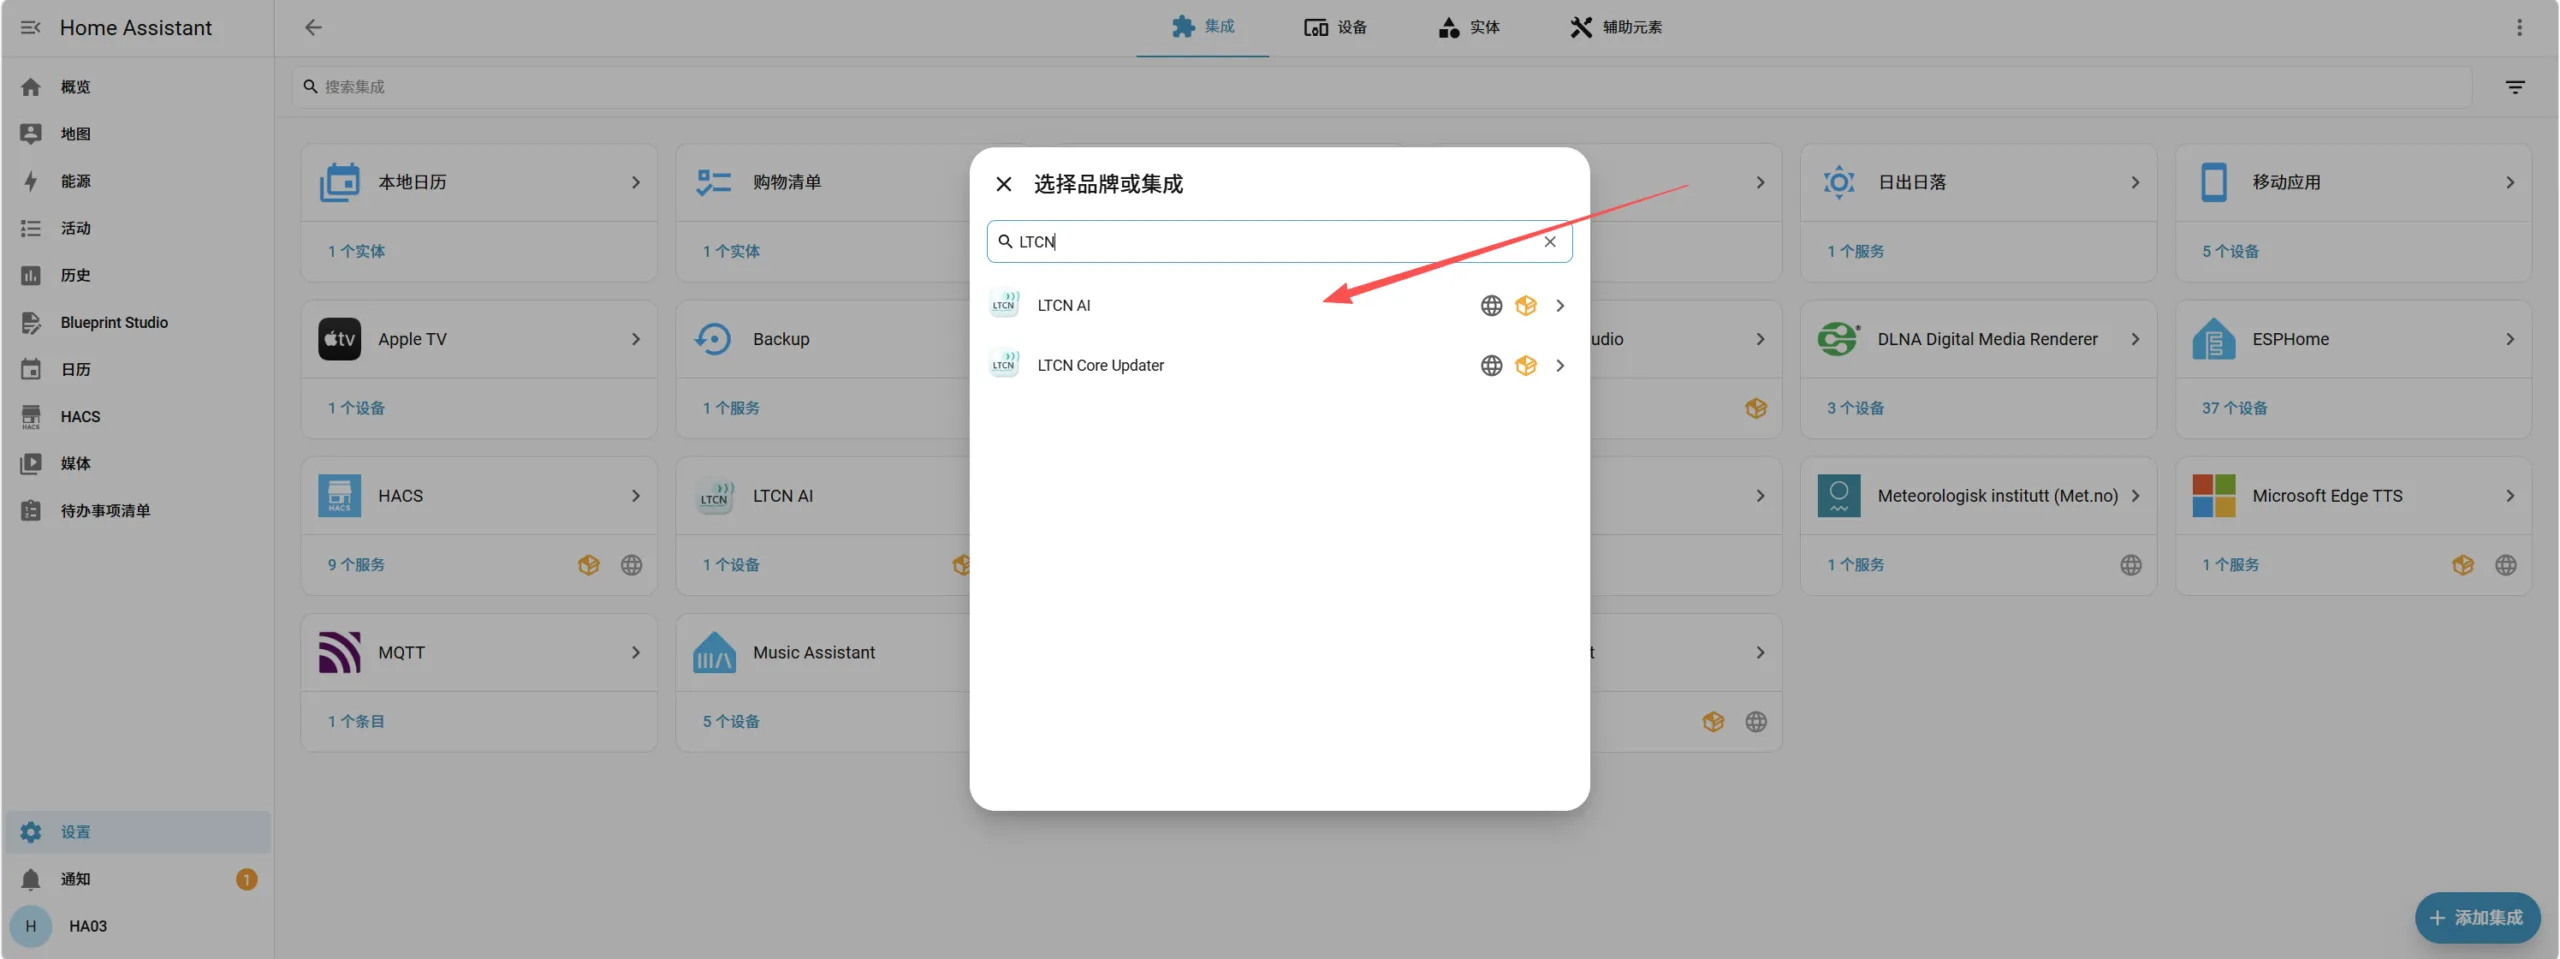Open the DLNA Digital Media Renderer icon

(x=1838, y=339)
